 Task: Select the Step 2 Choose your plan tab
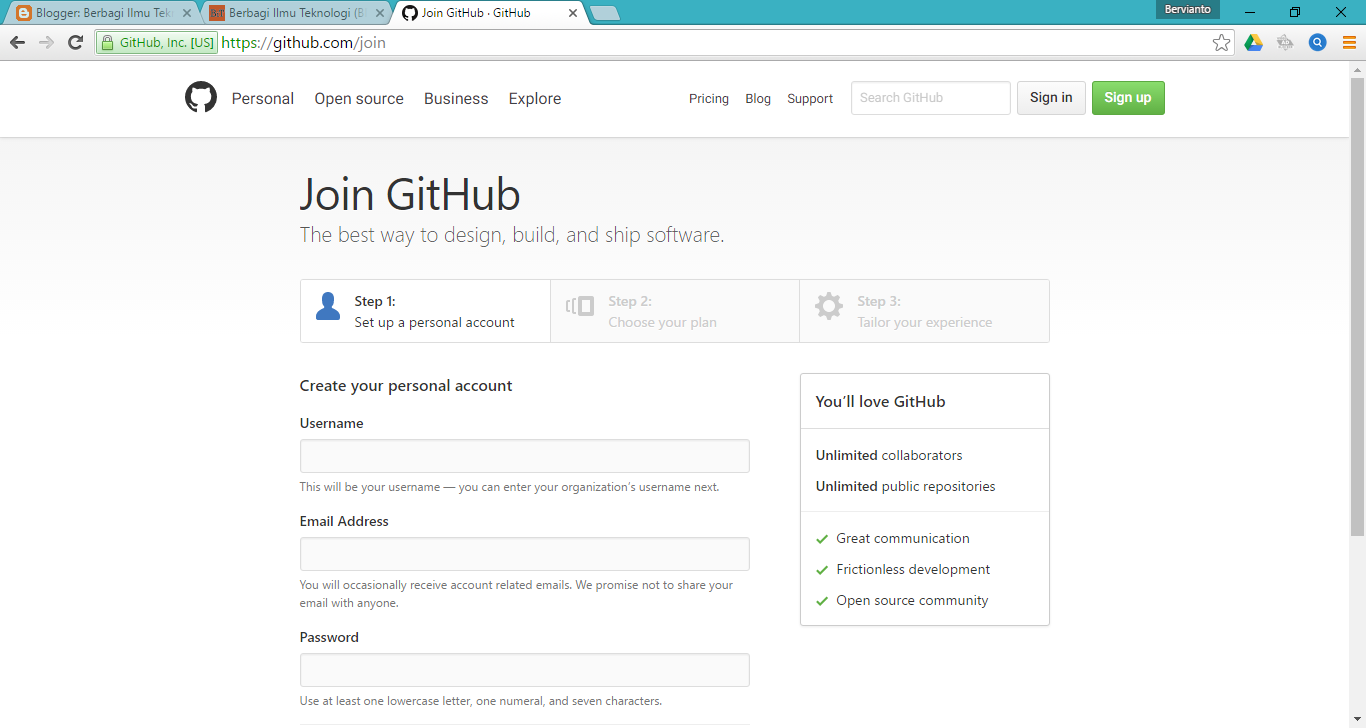(x=674, y=310)
